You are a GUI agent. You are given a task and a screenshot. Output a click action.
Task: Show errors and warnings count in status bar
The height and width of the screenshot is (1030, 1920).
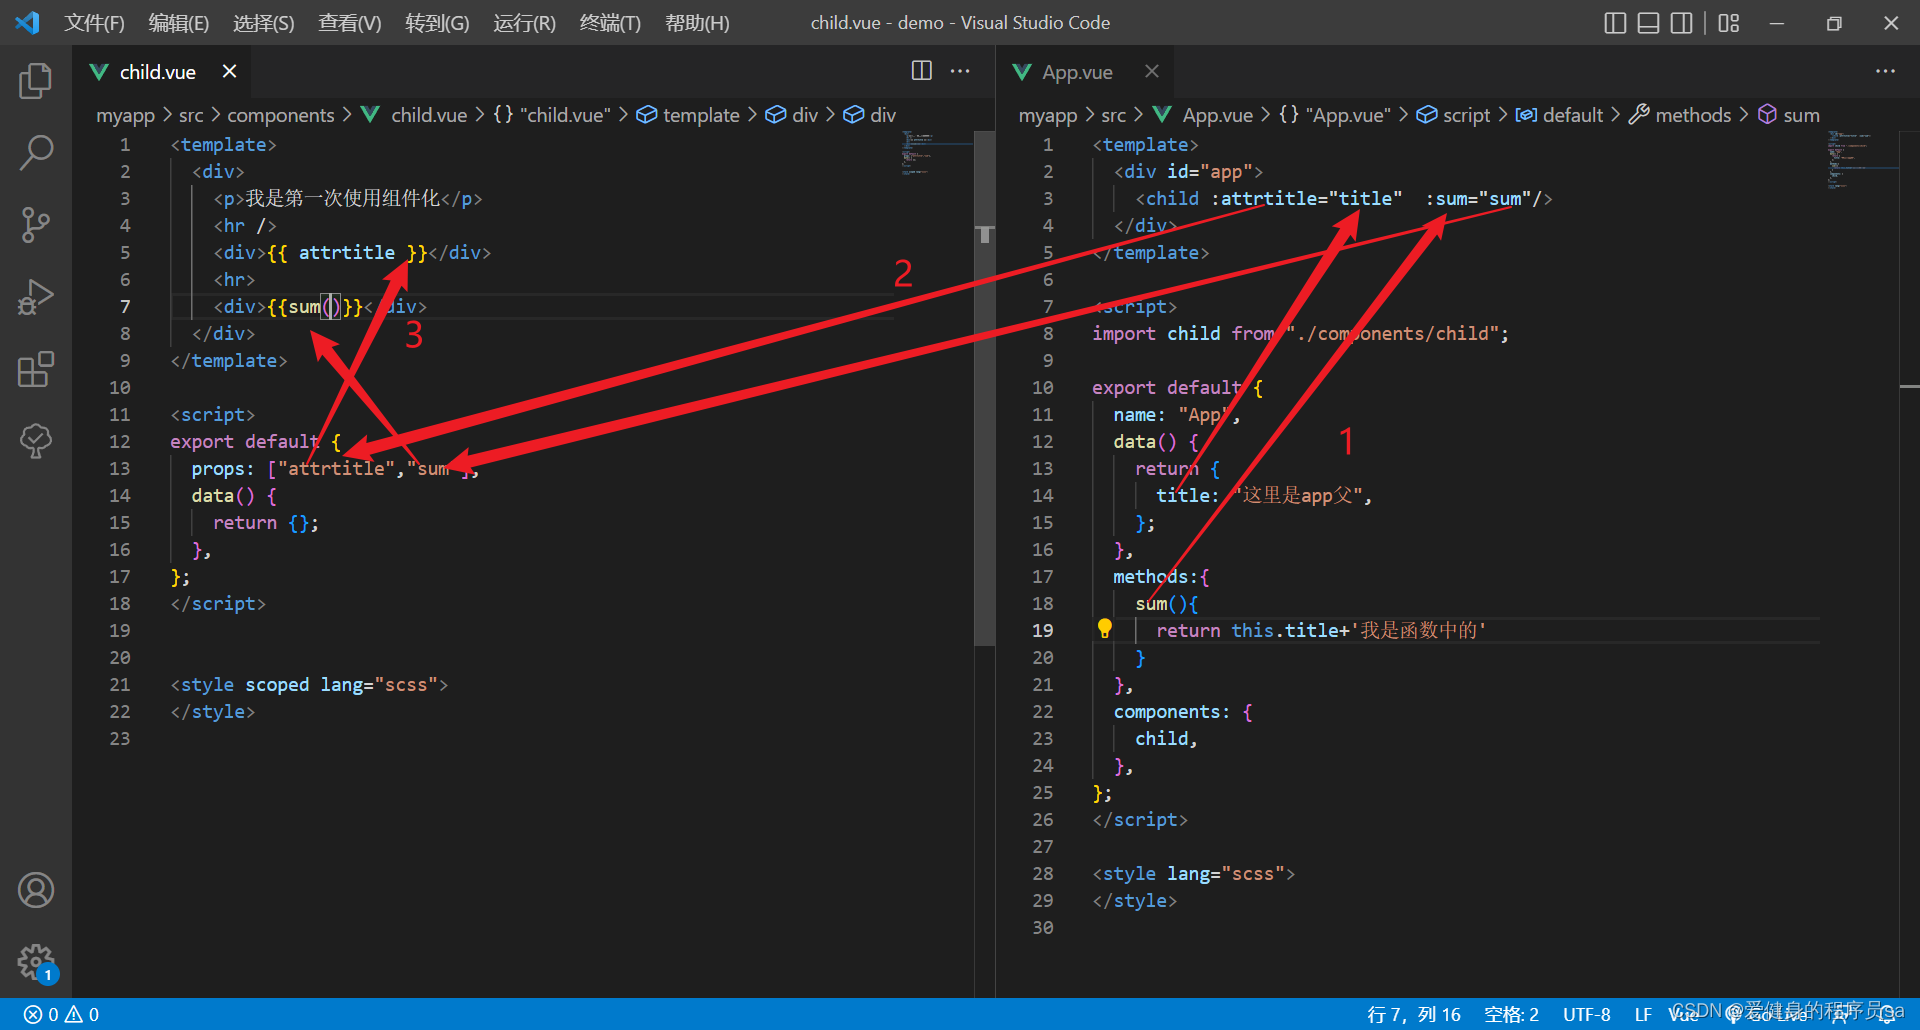(62, 1014)
